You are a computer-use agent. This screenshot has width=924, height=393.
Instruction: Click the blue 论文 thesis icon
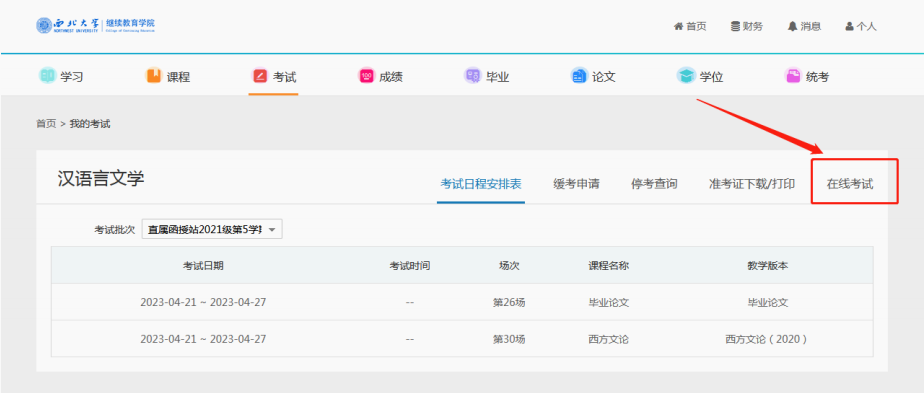tap(579, 76)
